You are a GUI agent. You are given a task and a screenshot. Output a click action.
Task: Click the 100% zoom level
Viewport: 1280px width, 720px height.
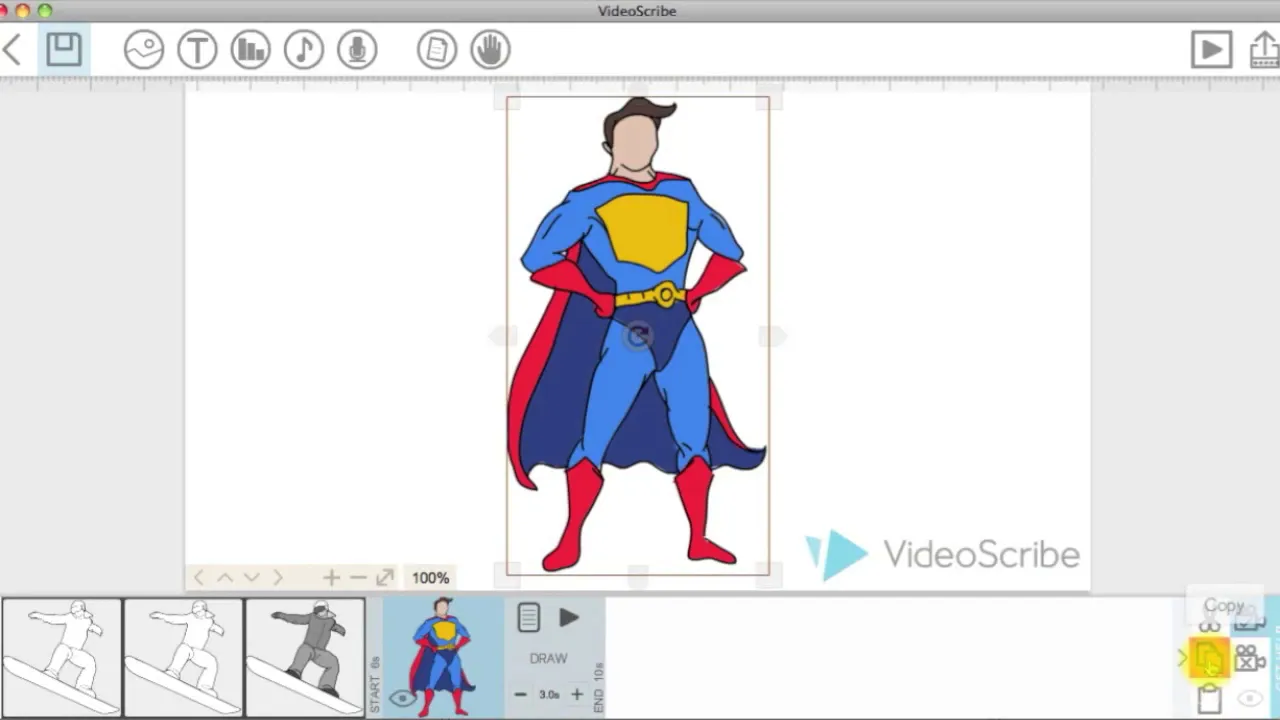tap(430, 578)
